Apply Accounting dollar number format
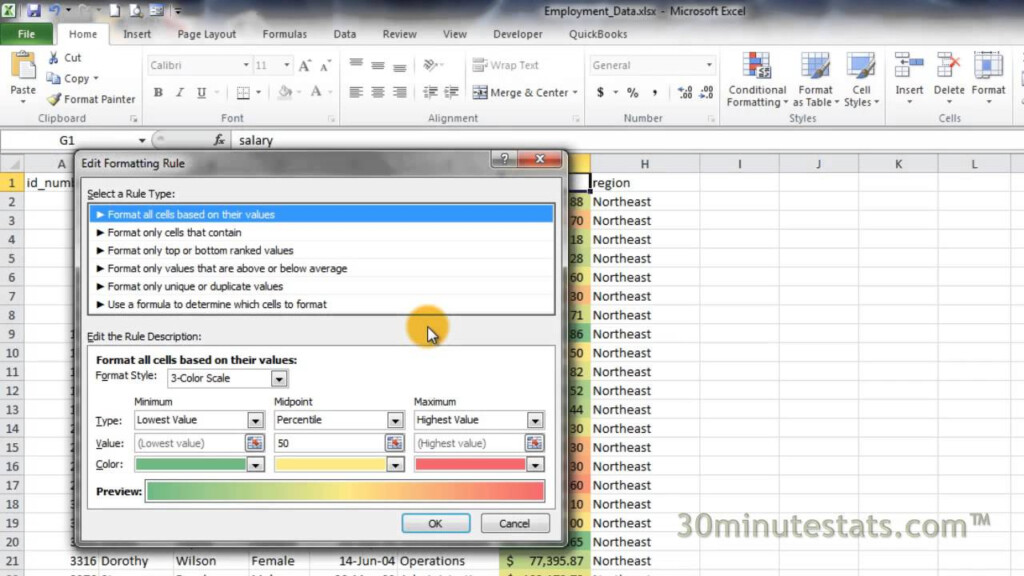Image resolution: width=1024 pixels, height=576 pixels. pyautogui.click(x=600, y=93)
